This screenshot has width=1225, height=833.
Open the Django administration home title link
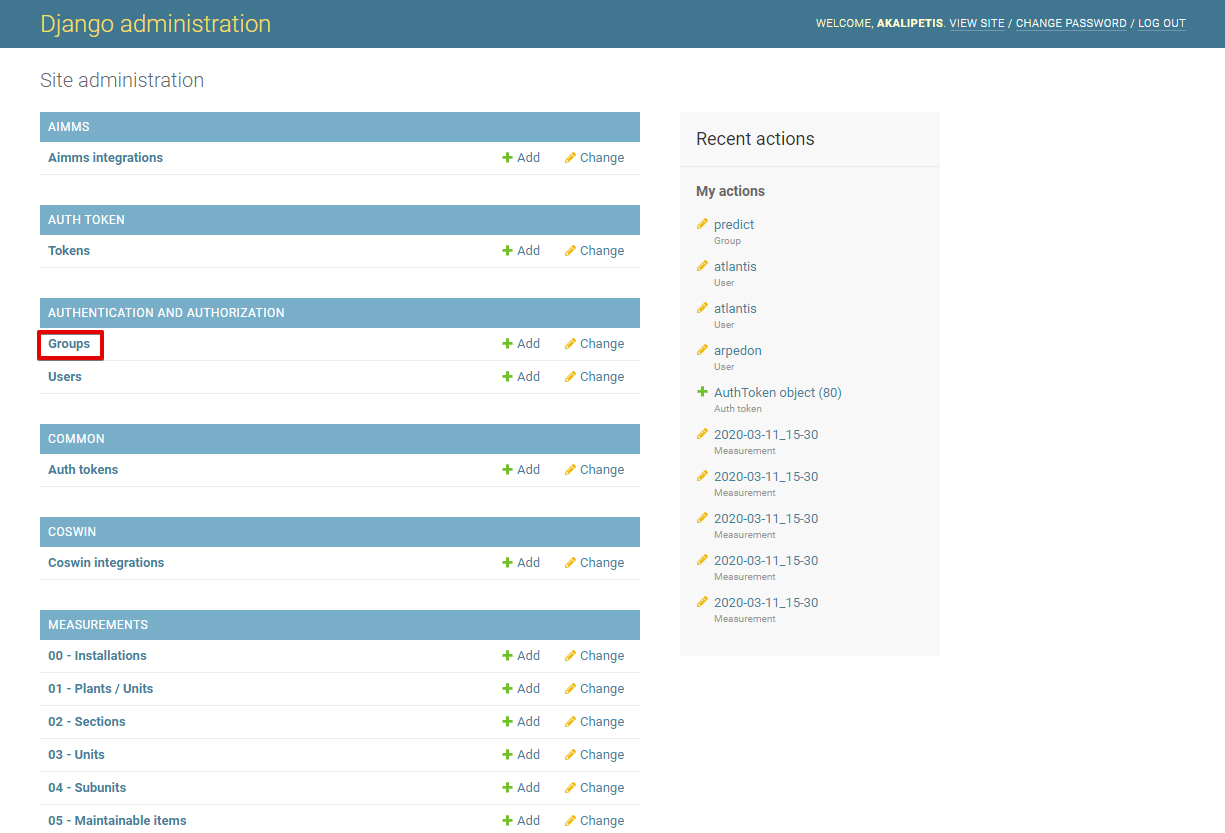pyautogui.click(x=155, y=24)
